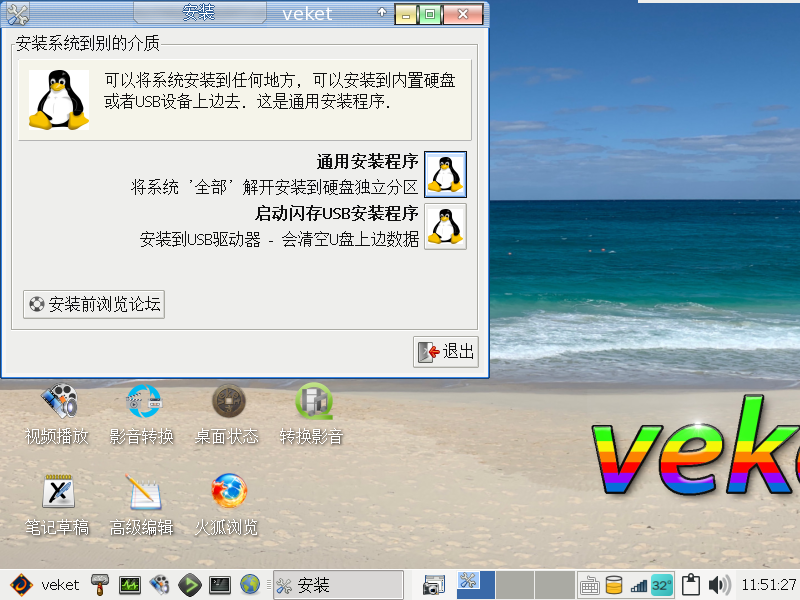Open the 高级编辑 desktop icon
Screen dimensions: 800x600
point(142,505)
